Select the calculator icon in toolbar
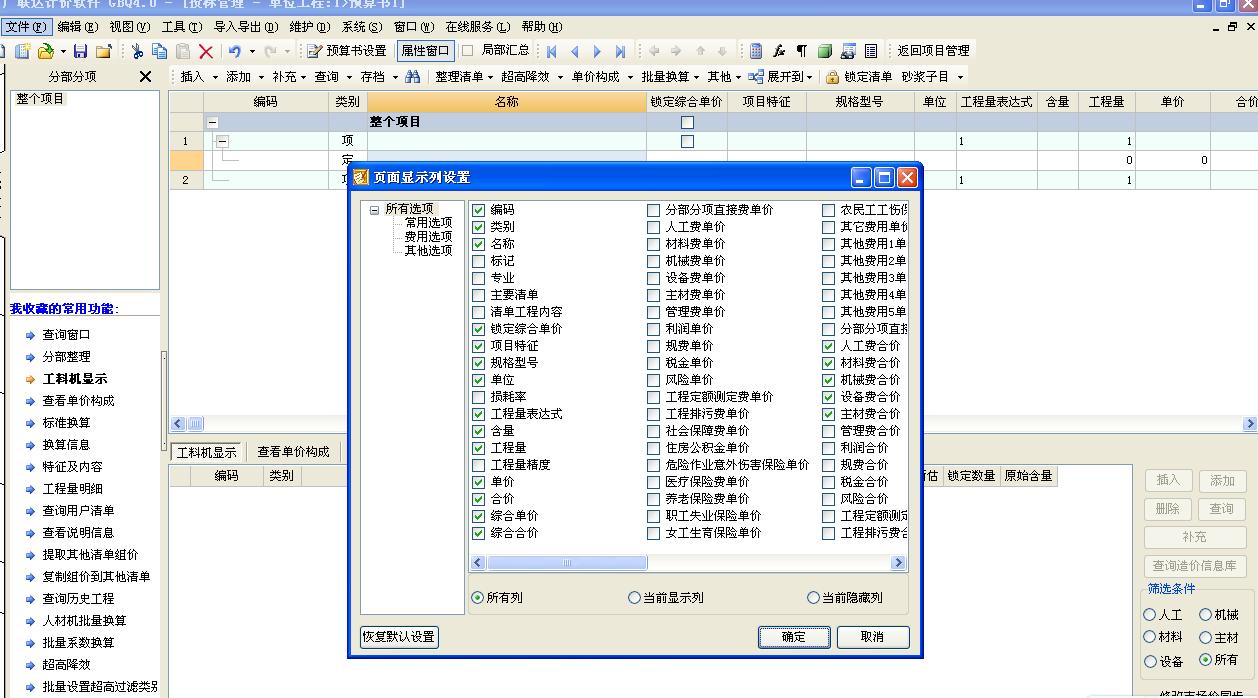 756,49
